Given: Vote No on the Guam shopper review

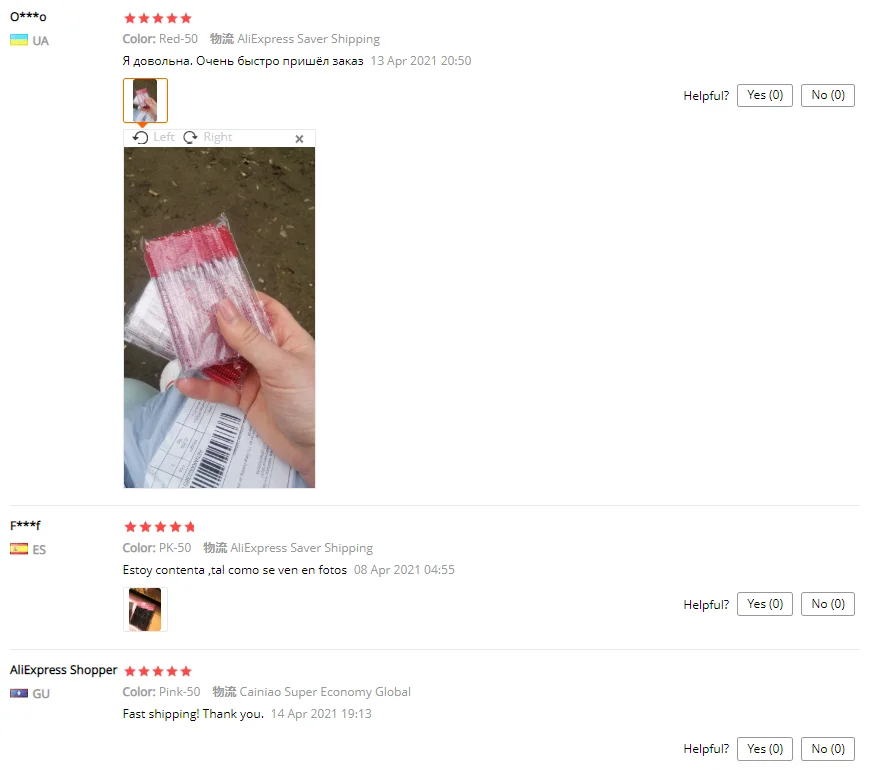Looking at the screenshot, I should click(x=828, y=748).
